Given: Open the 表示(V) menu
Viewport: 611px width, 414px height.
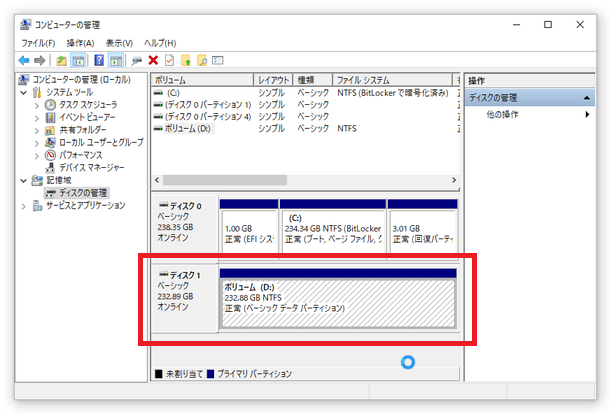Looking at the screenshot, I should point(120,43).
